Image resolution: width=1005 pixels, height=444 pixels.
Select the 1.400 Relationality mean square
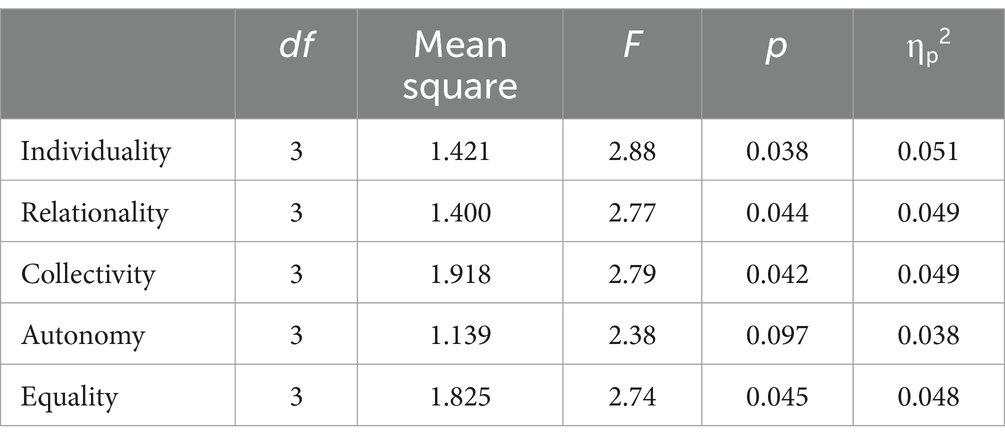click(460, 213)
